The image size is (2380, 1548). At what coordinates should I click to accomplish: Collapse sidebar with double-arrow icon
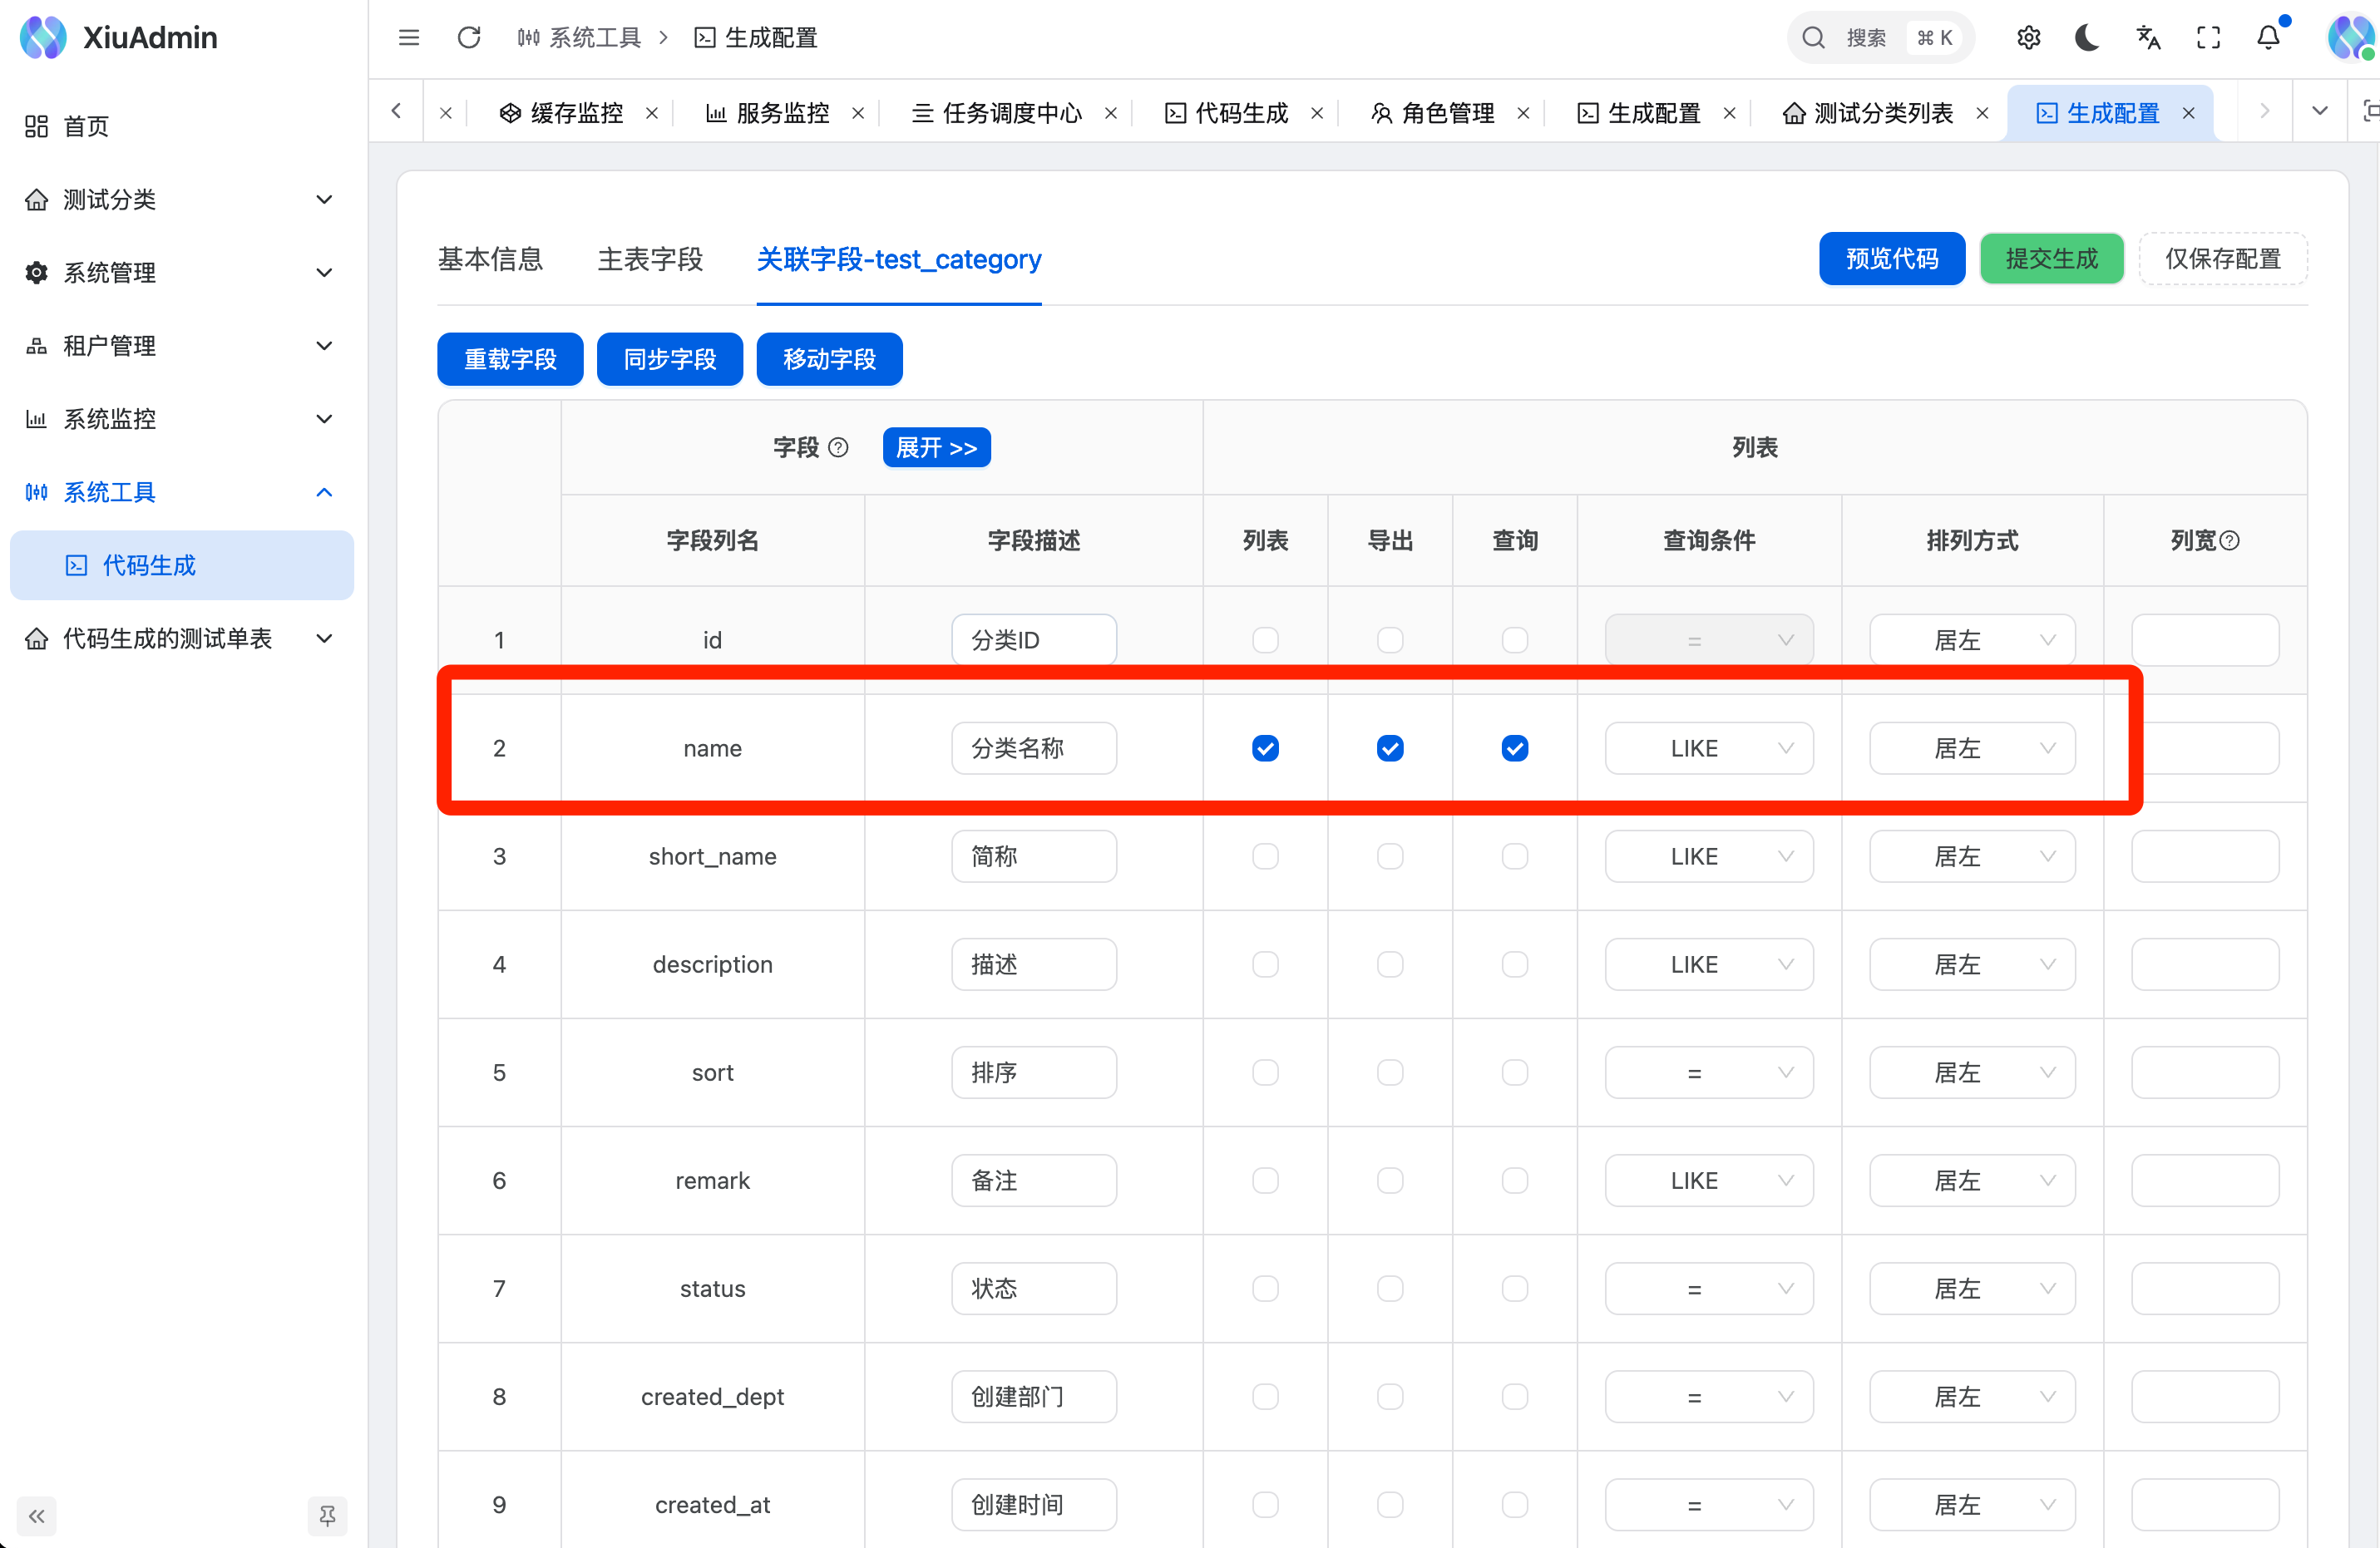(37, 1516)
